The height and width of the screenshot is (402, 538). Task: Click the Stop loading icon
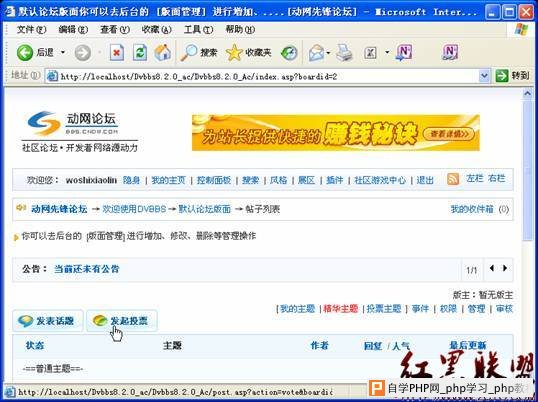coord(117,53)
